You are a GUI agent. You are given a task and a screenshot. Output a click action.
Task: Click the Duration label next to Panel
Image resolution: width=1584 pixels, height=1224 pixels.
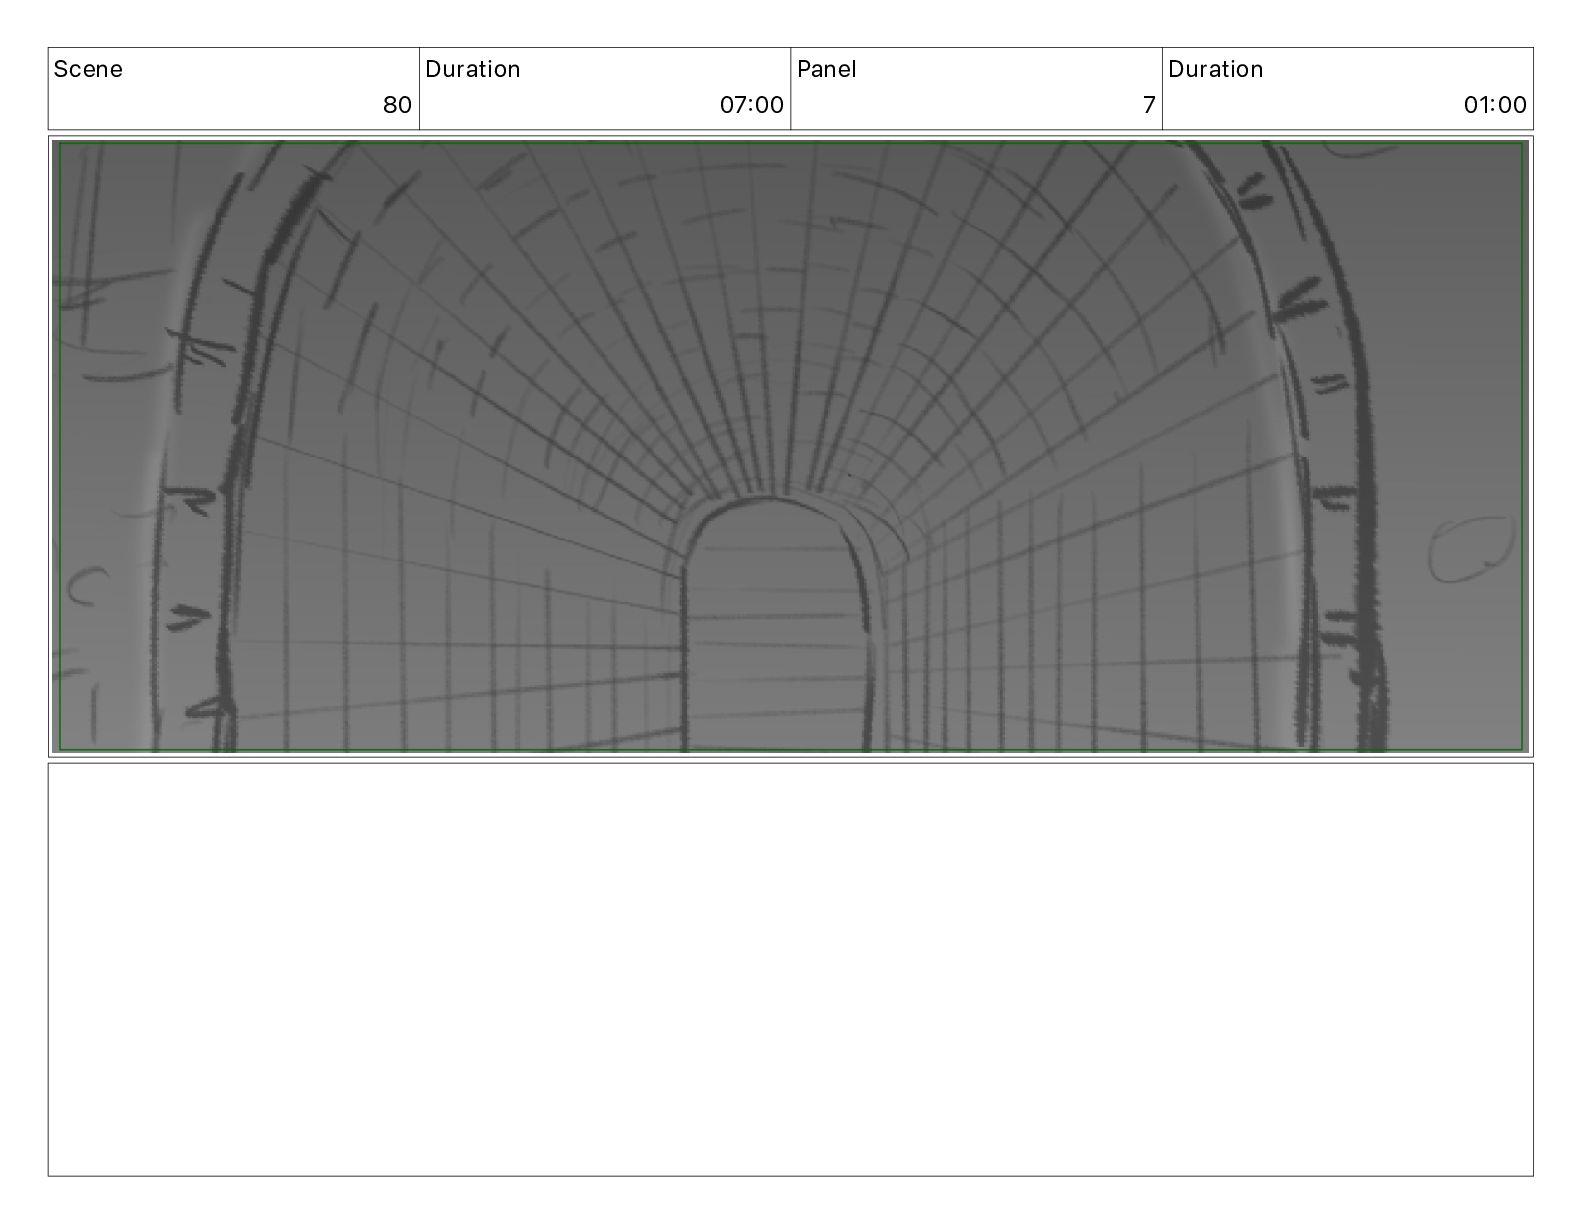(x=1216, y=69)
